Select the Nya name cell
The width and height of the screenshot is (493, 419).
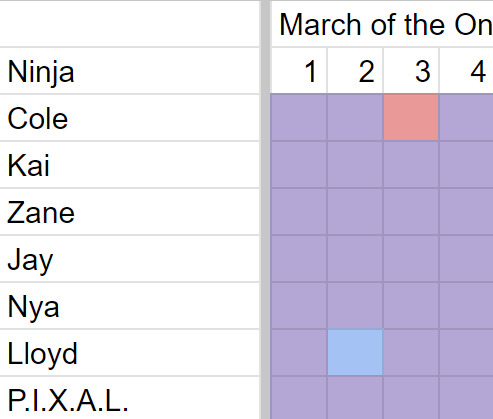click(x=129, y=306)
